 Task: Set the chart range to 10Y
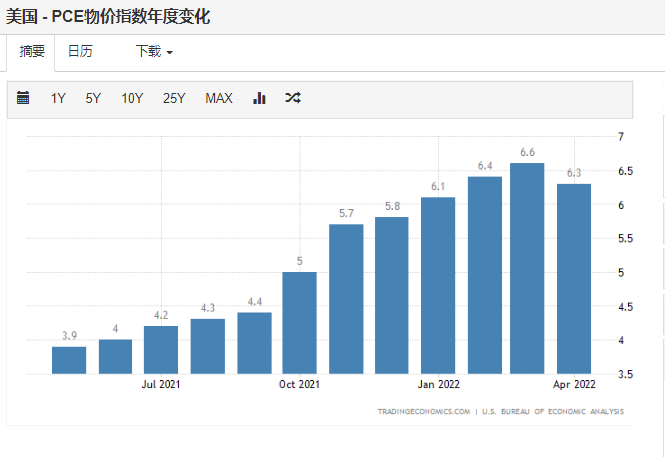132,98
